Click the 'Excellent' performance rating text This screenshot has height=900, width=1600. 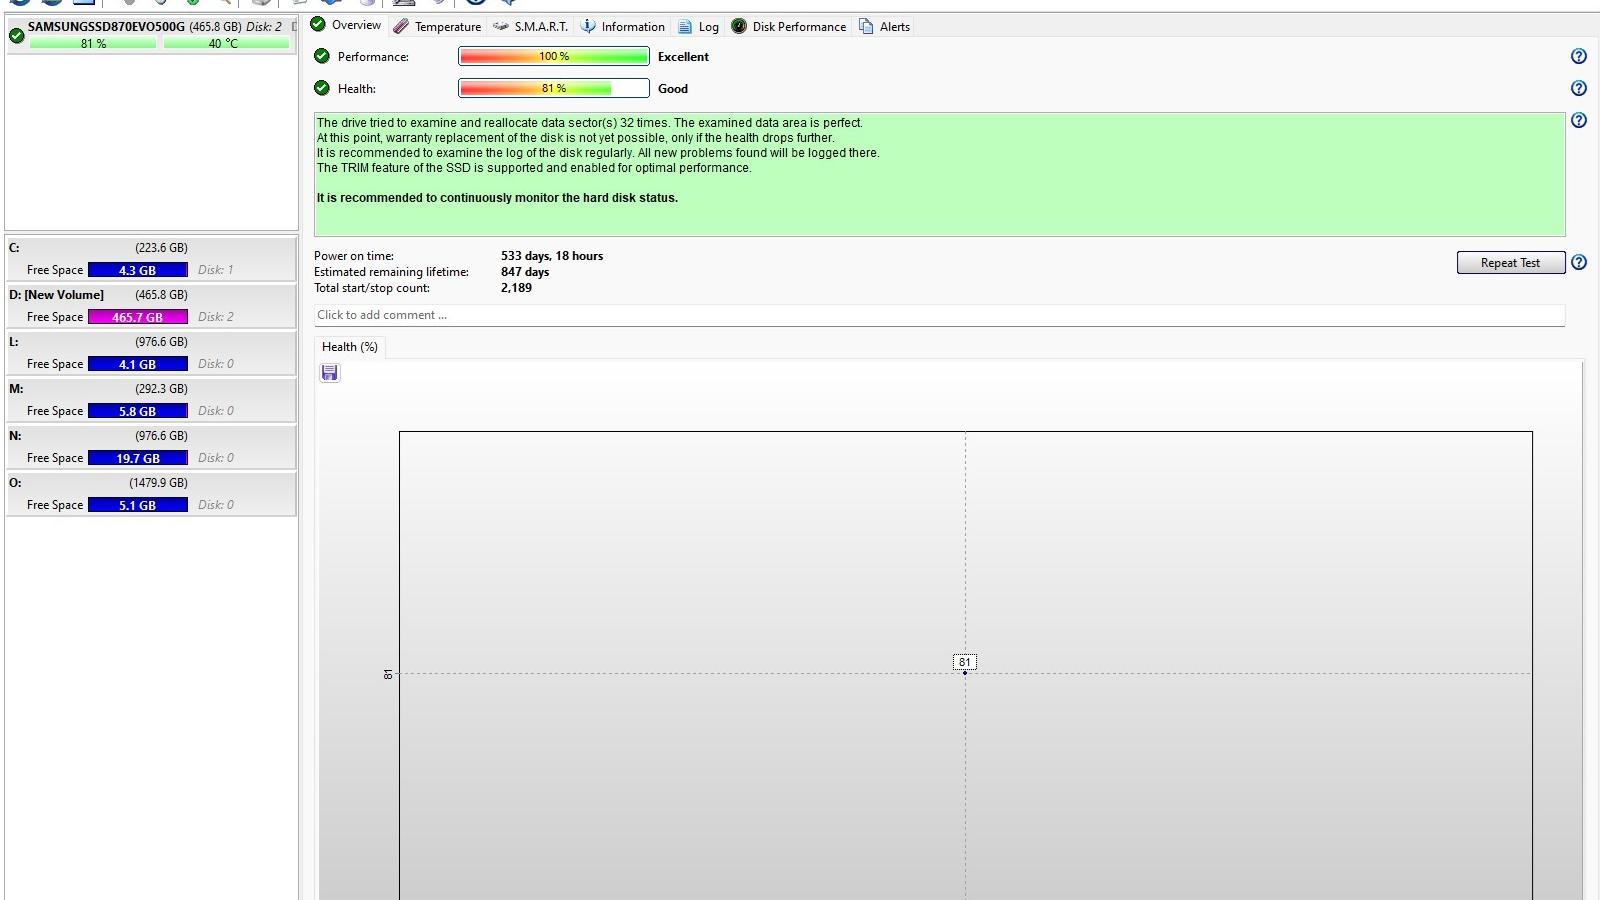[683, 57]
